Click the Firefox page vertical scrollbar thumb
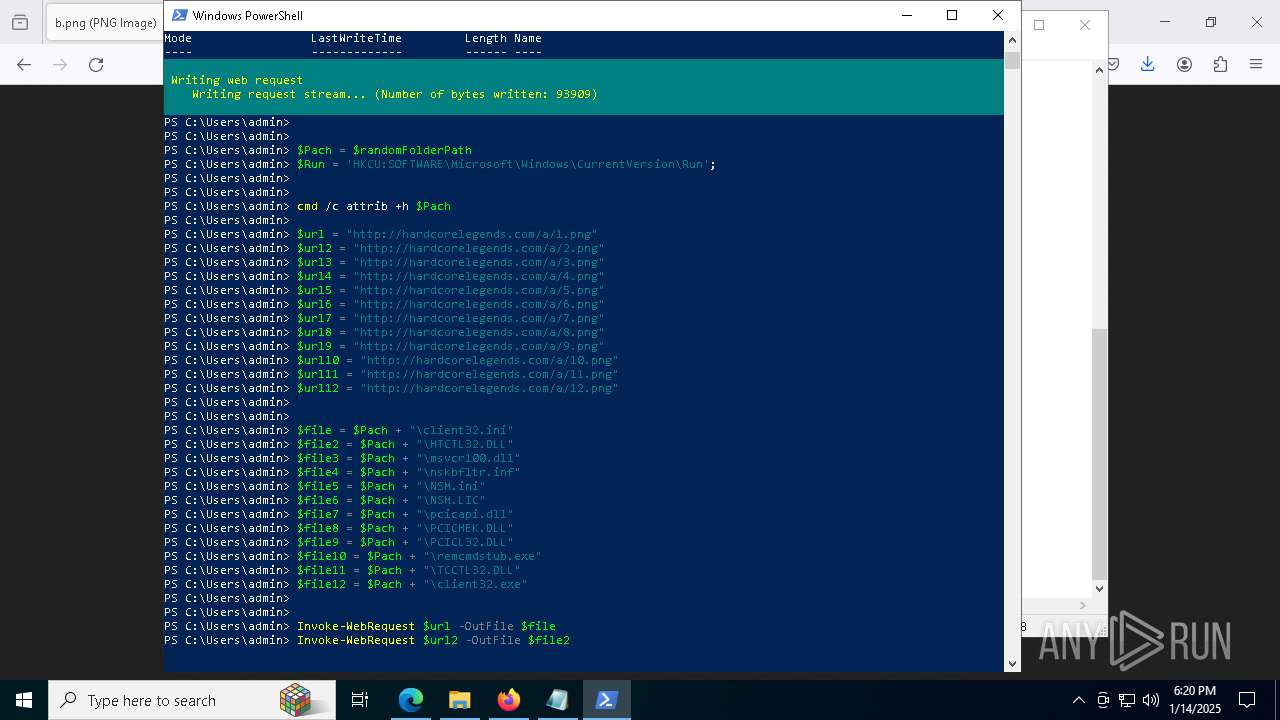Viewport: 1280px width, 720px height. 1100,453
